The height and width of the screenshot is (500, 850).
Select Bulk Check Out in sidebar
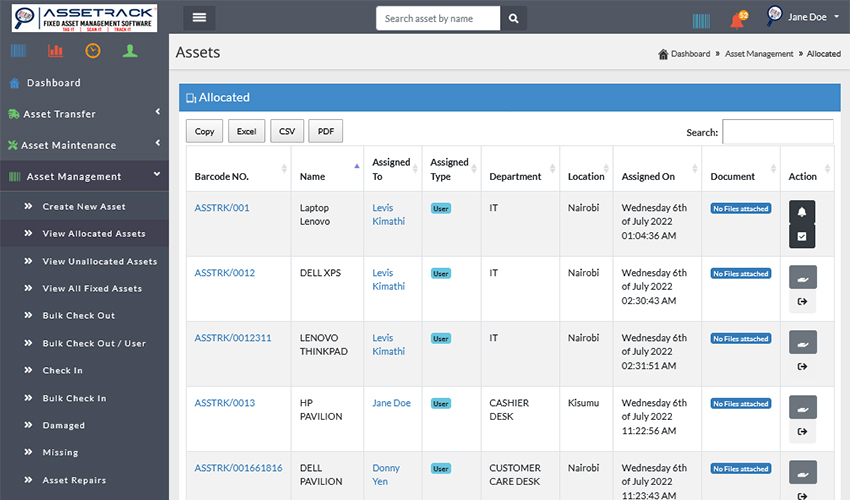78,316
